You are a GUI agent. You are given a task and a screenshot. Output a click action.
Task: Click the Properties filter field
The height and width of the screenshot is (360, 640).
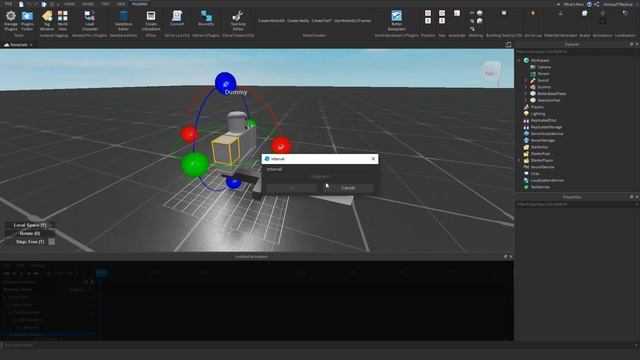[575, 204]
